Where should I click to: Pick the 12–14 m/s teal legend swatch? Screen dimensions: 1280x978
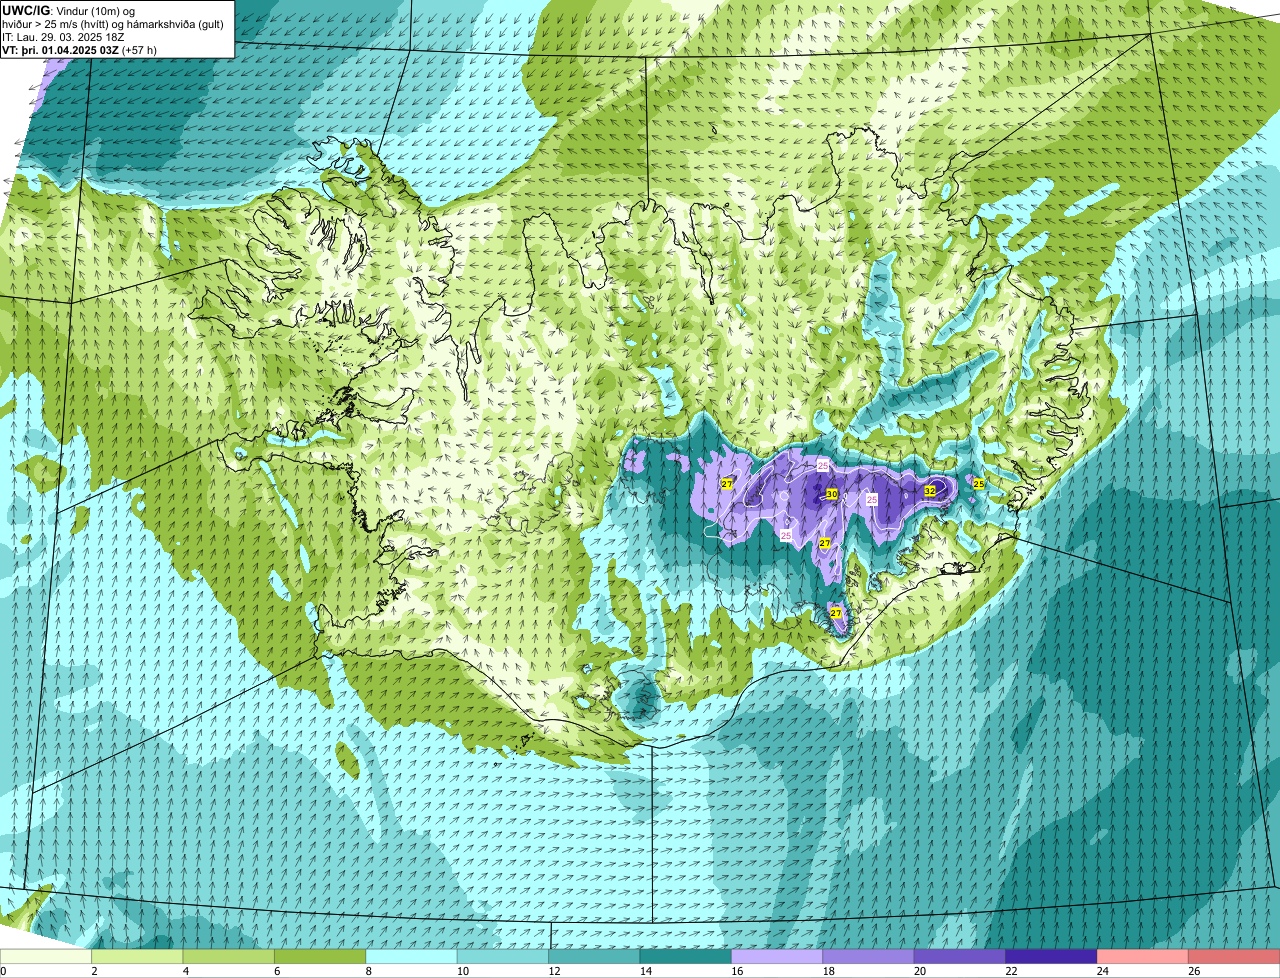tap(595, 956)
